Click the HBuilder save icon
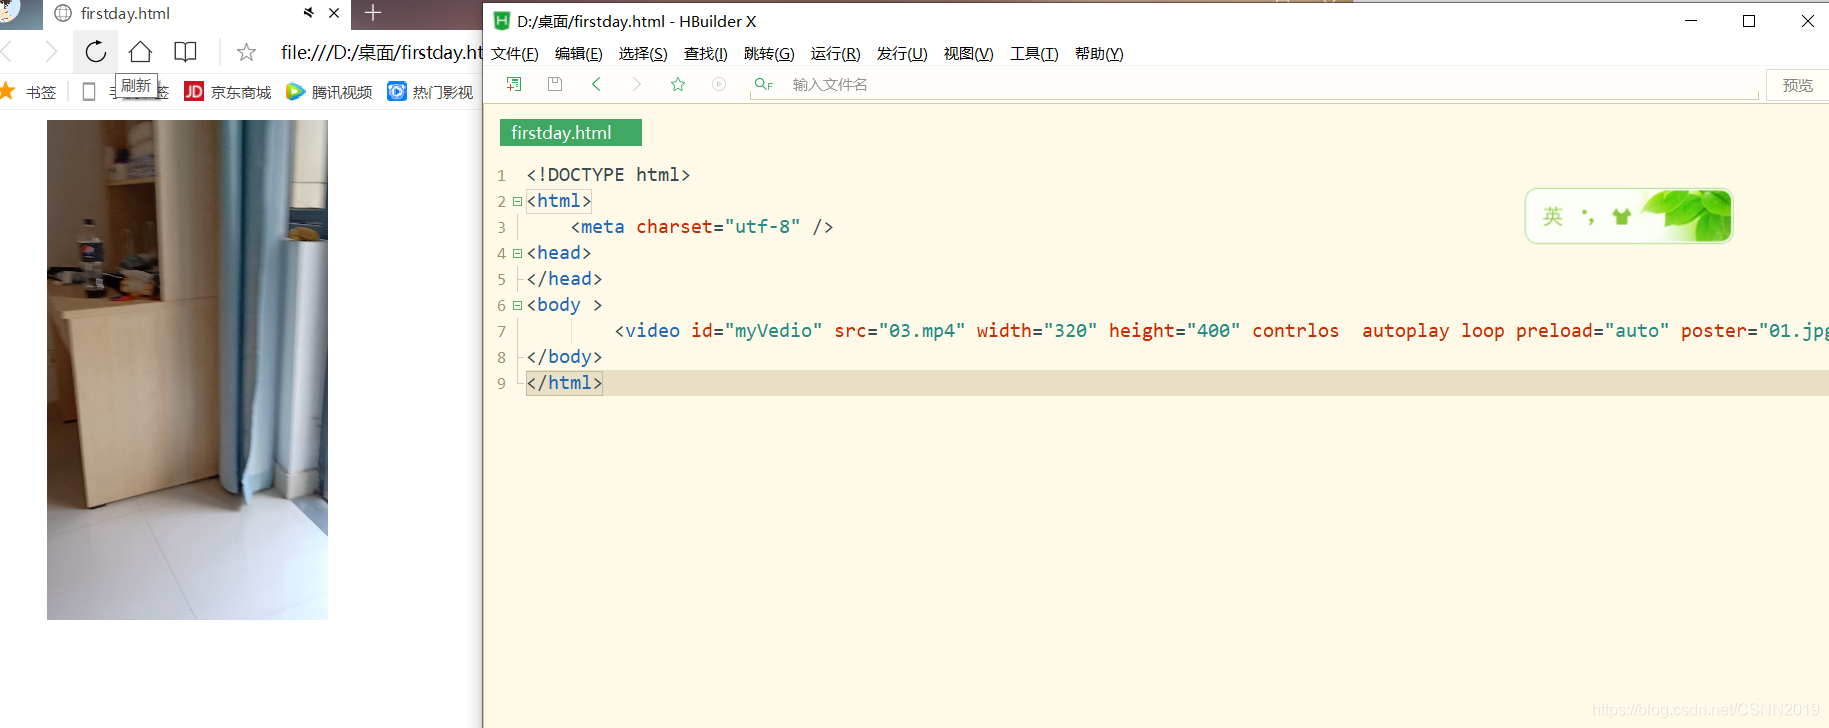1829x728 pixels. coord(555,84)
